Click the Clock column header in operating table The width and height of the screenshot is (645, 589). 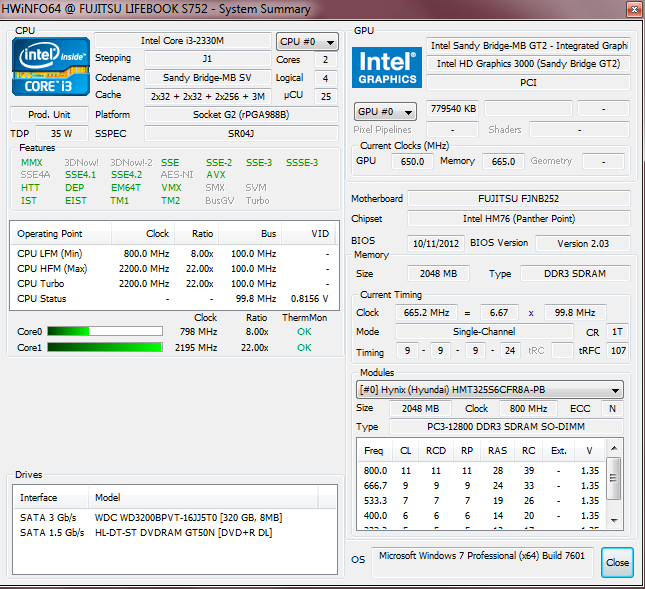(143, 234)
